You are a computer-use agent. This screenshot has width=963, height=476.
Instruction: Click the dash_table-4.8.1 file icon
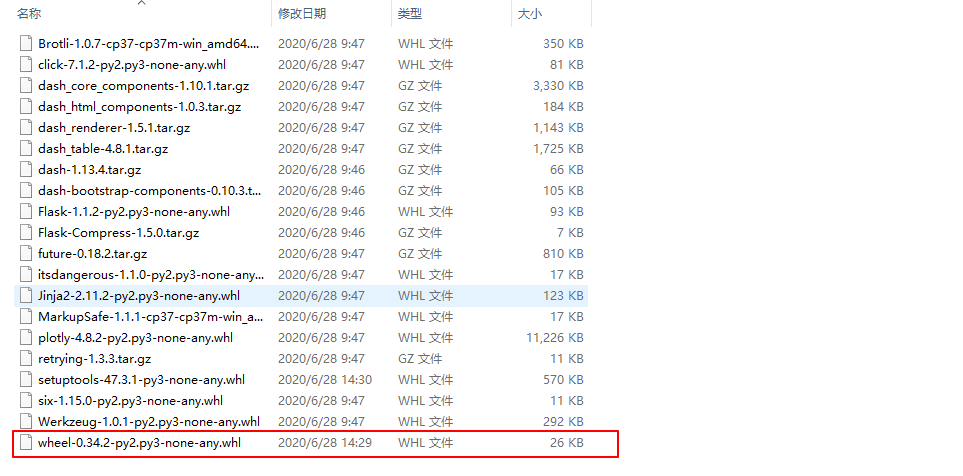(25, 149)
